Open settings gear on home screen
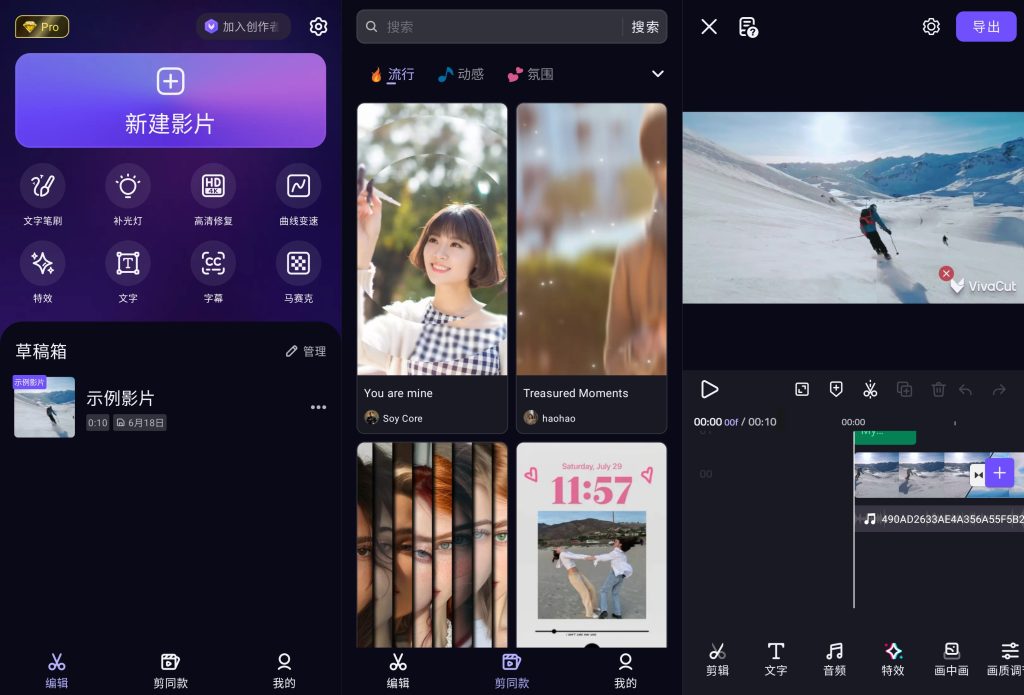The width and height of the screenshot is (1024, 695). (318, 27)
